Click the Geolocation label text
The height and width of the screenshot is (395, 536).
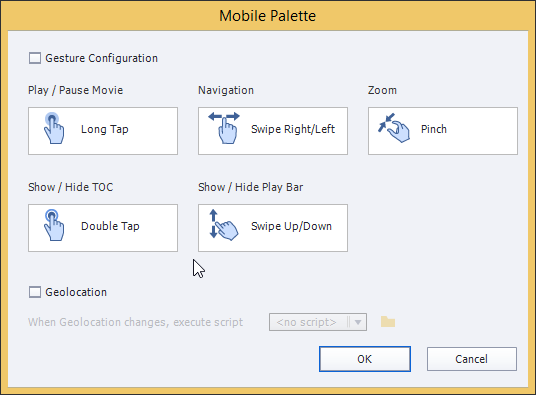pyautogui.click(x=76, y=292)
